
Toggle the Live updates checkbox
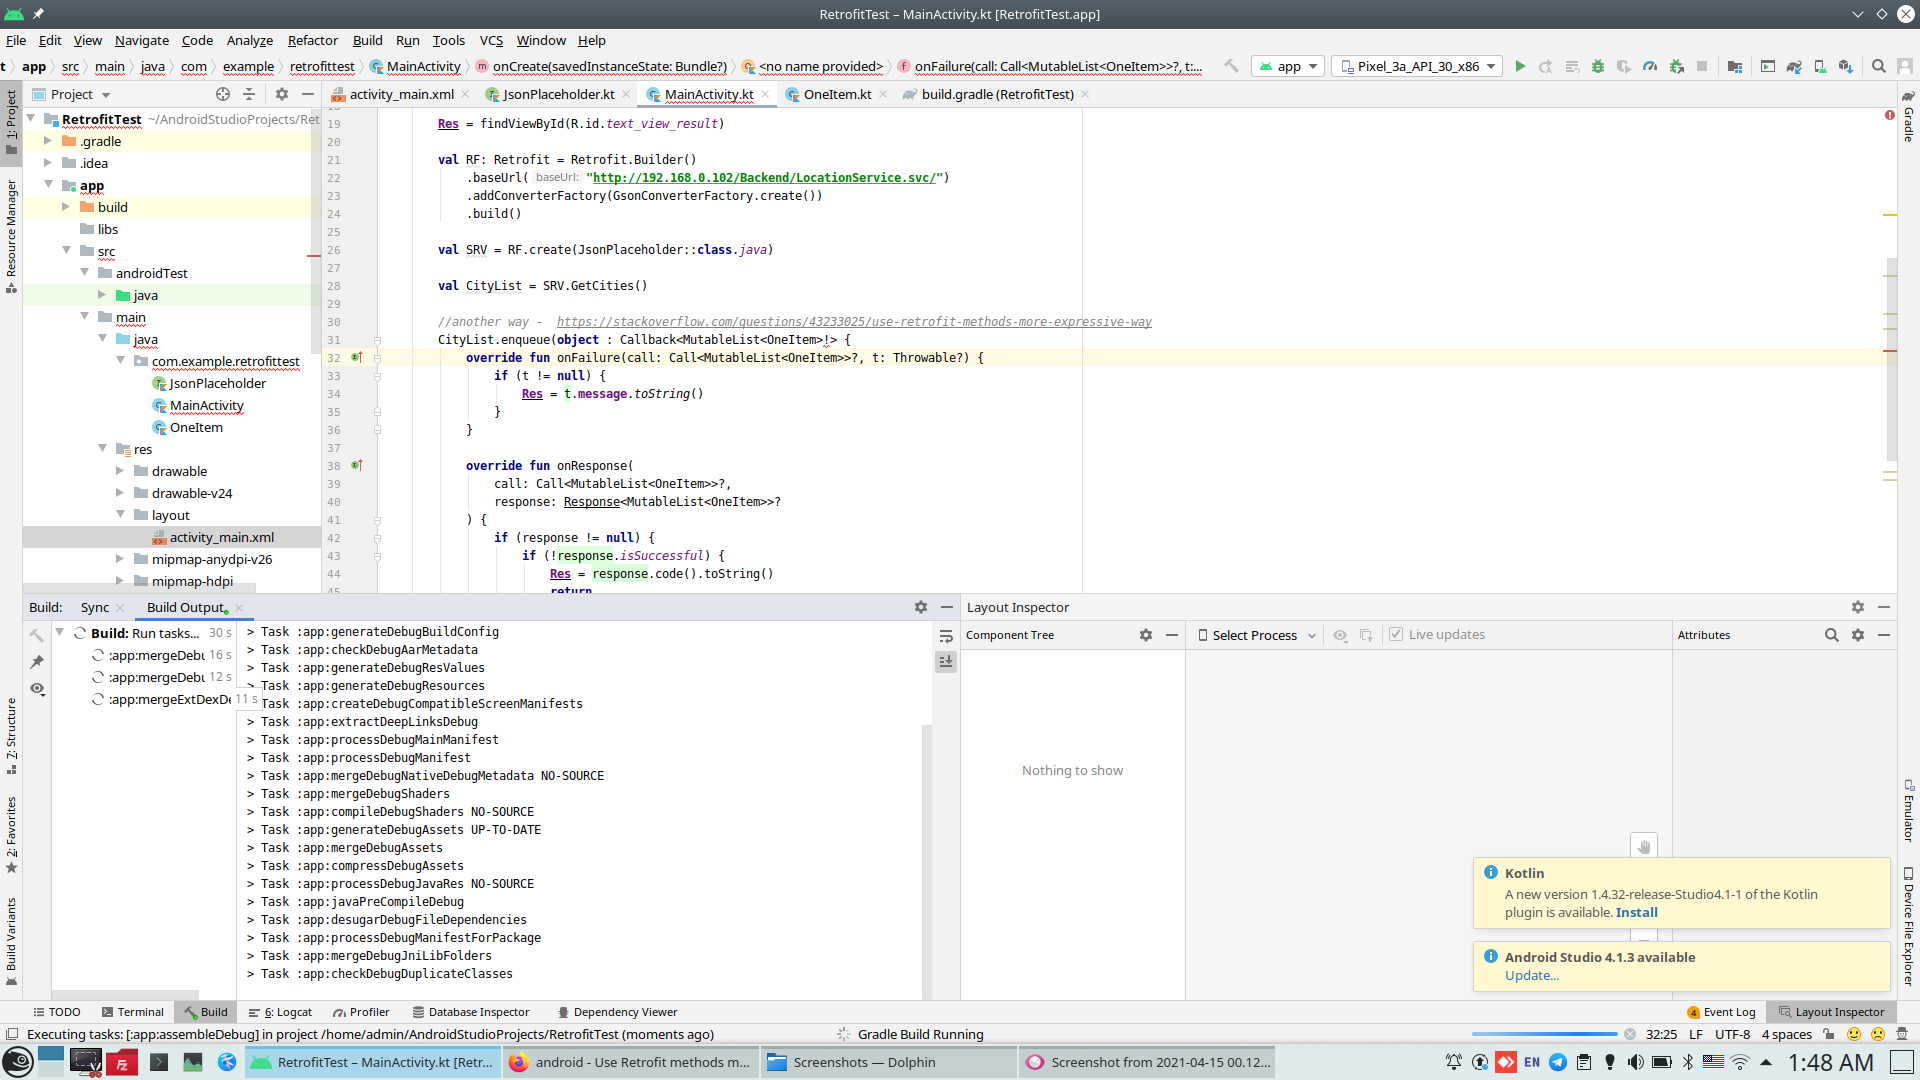(x=1396, y=635)
